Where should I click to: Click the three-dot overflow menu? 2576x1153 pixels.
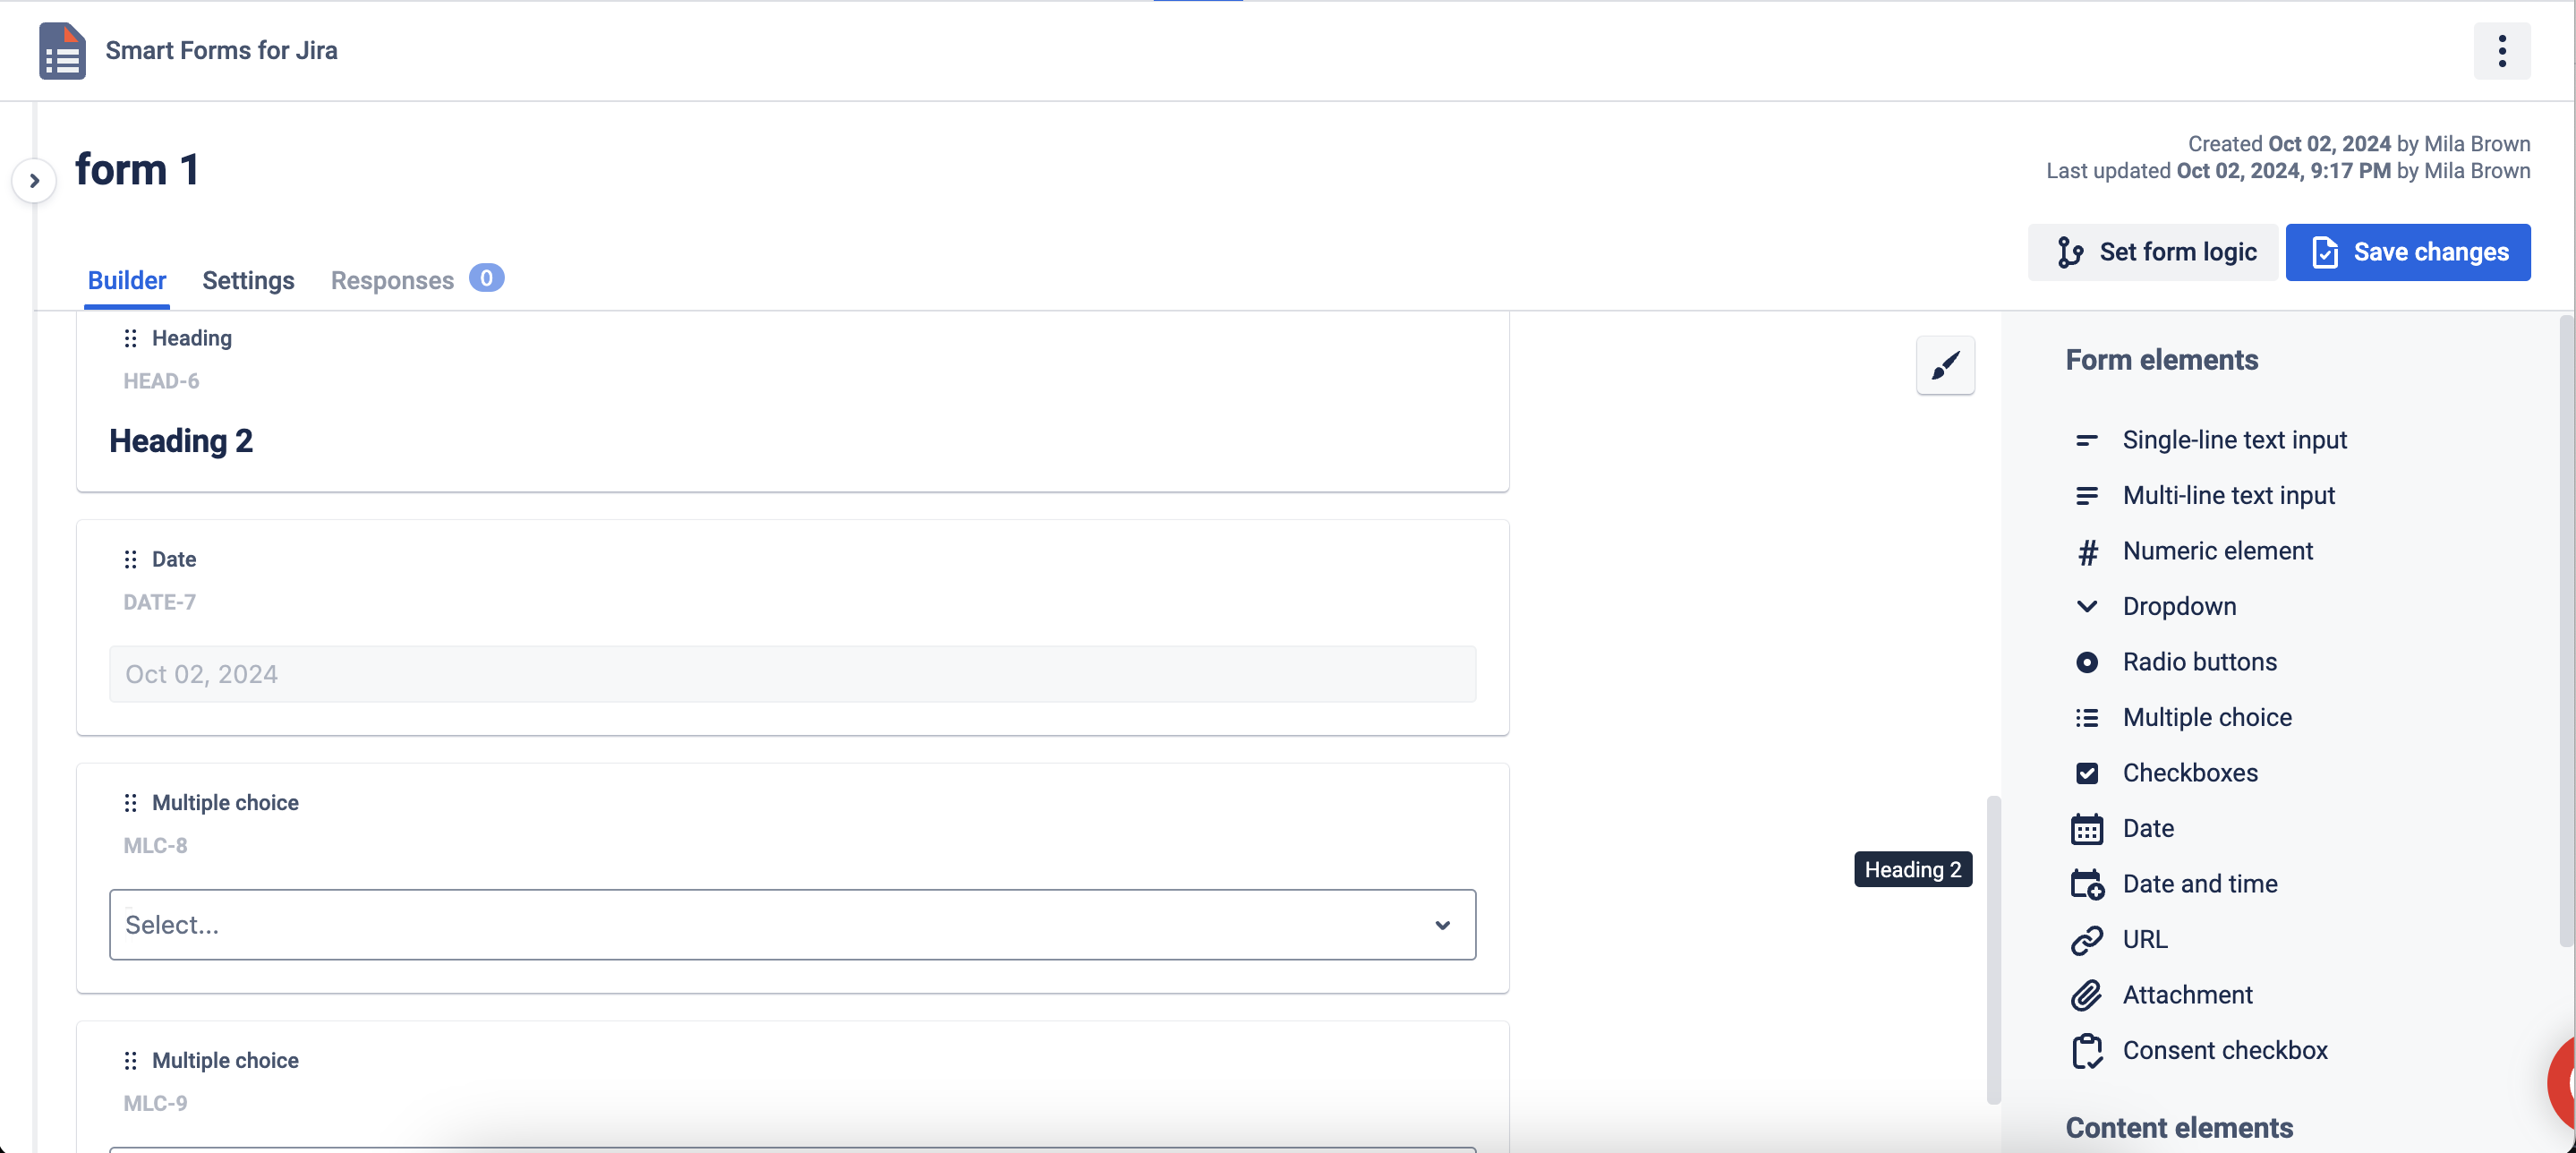click(x=2502, y=51)
